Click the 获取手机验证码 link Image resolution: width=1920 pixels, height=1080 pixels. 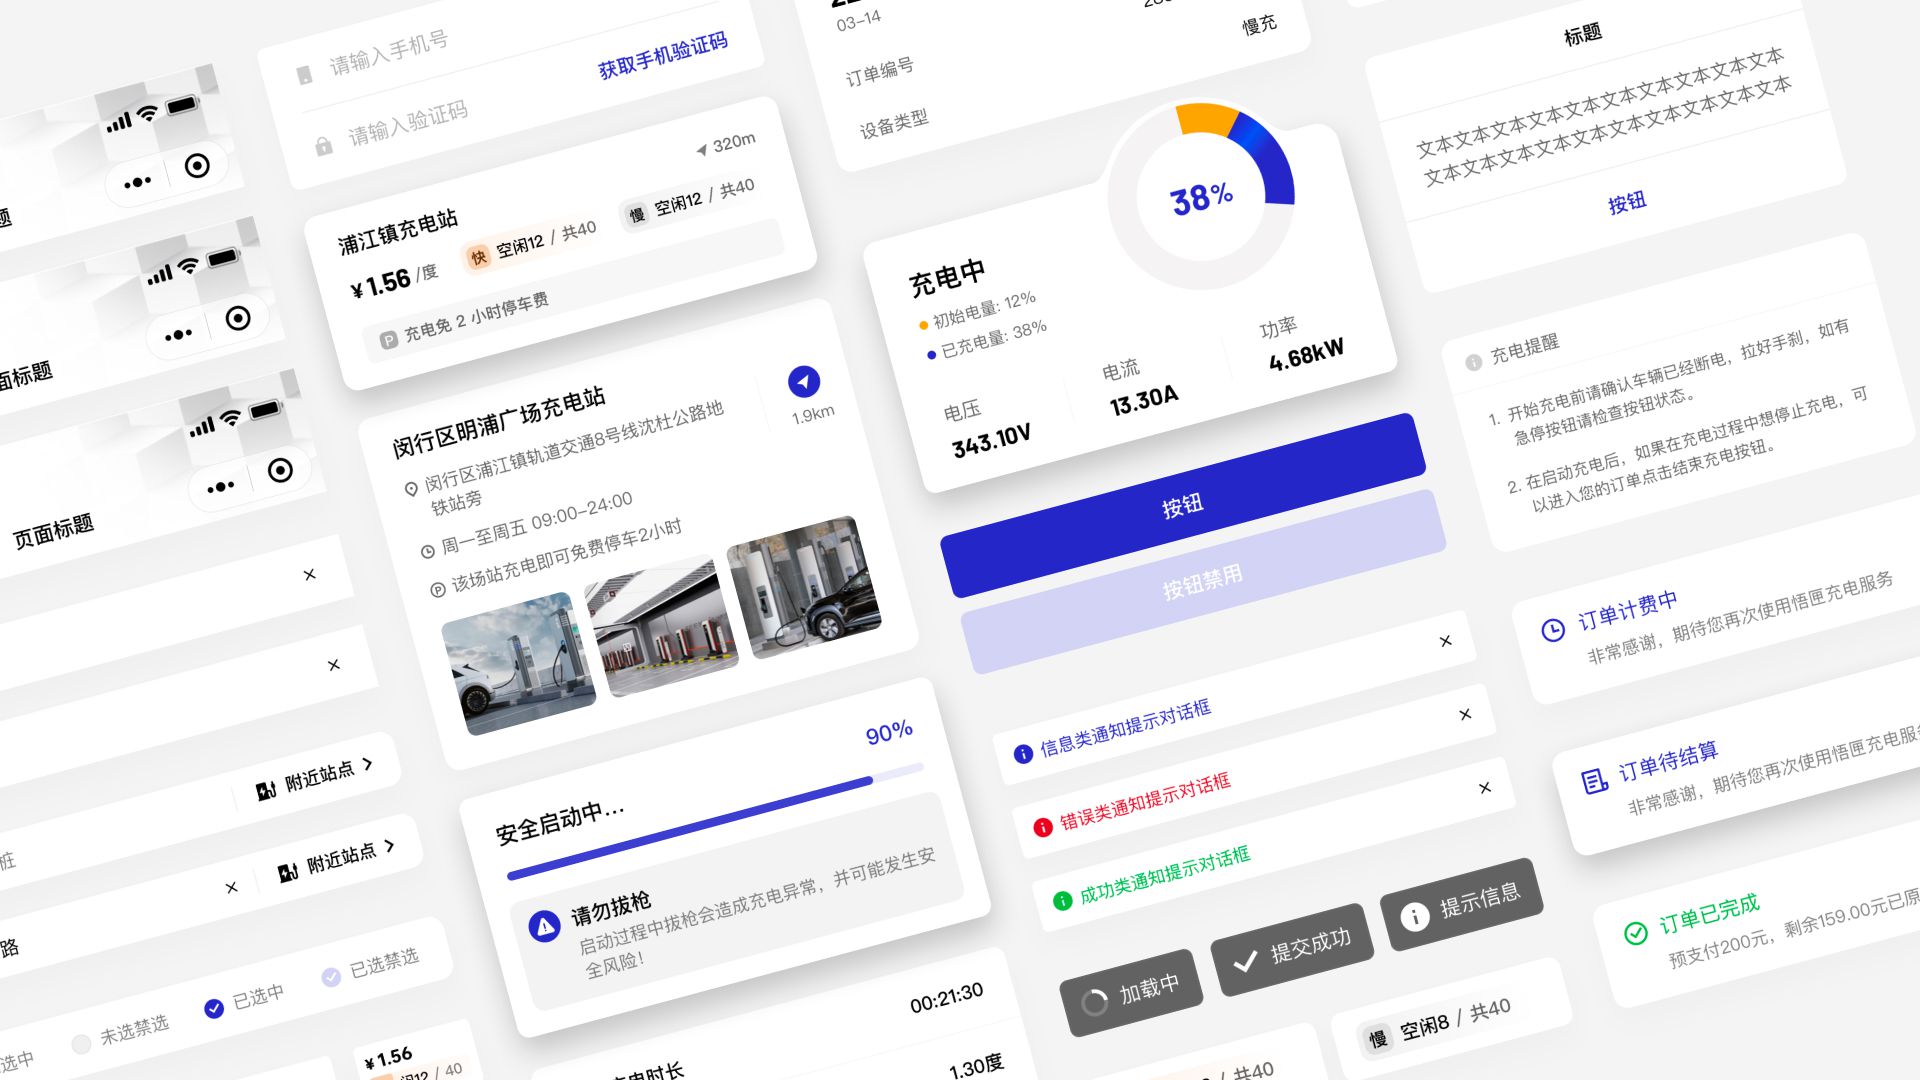(x=663, y=56)
